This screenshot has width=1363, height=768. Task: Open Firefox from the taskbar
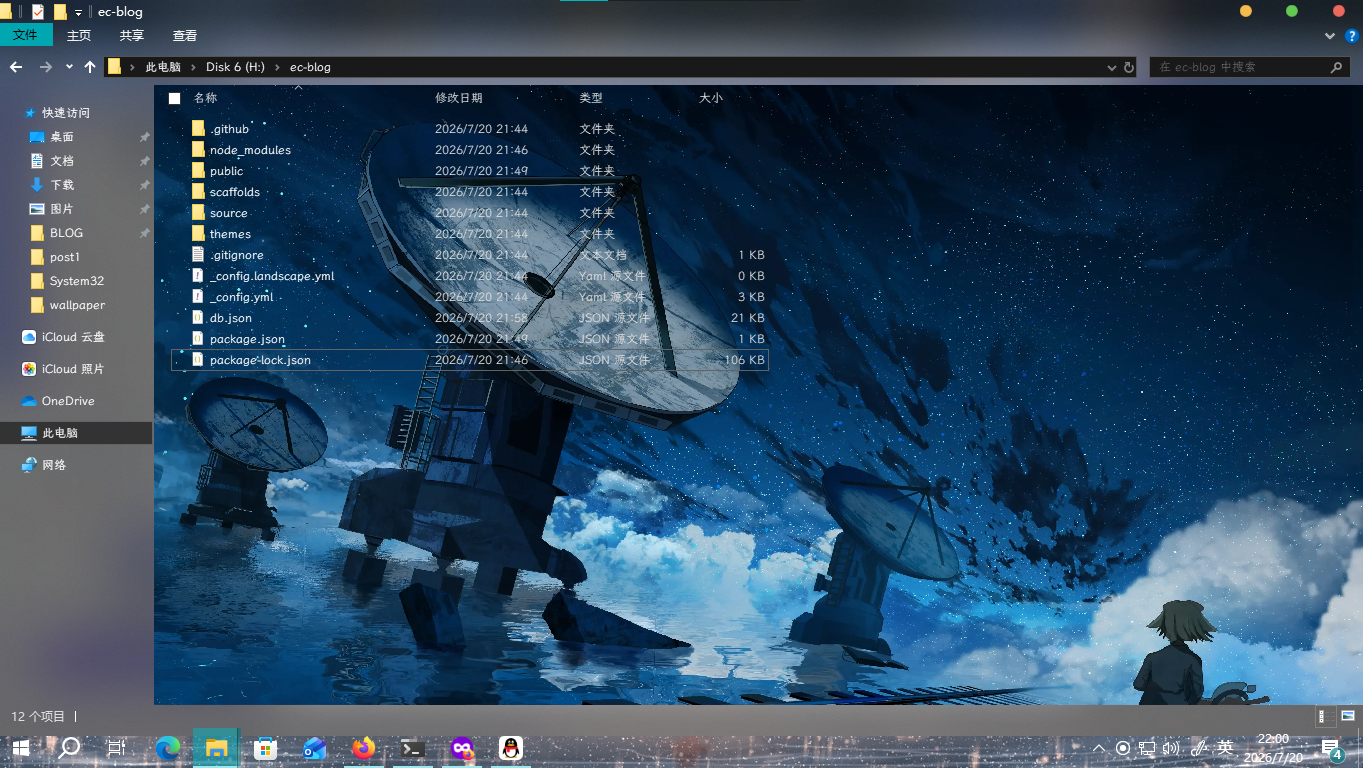363,747
